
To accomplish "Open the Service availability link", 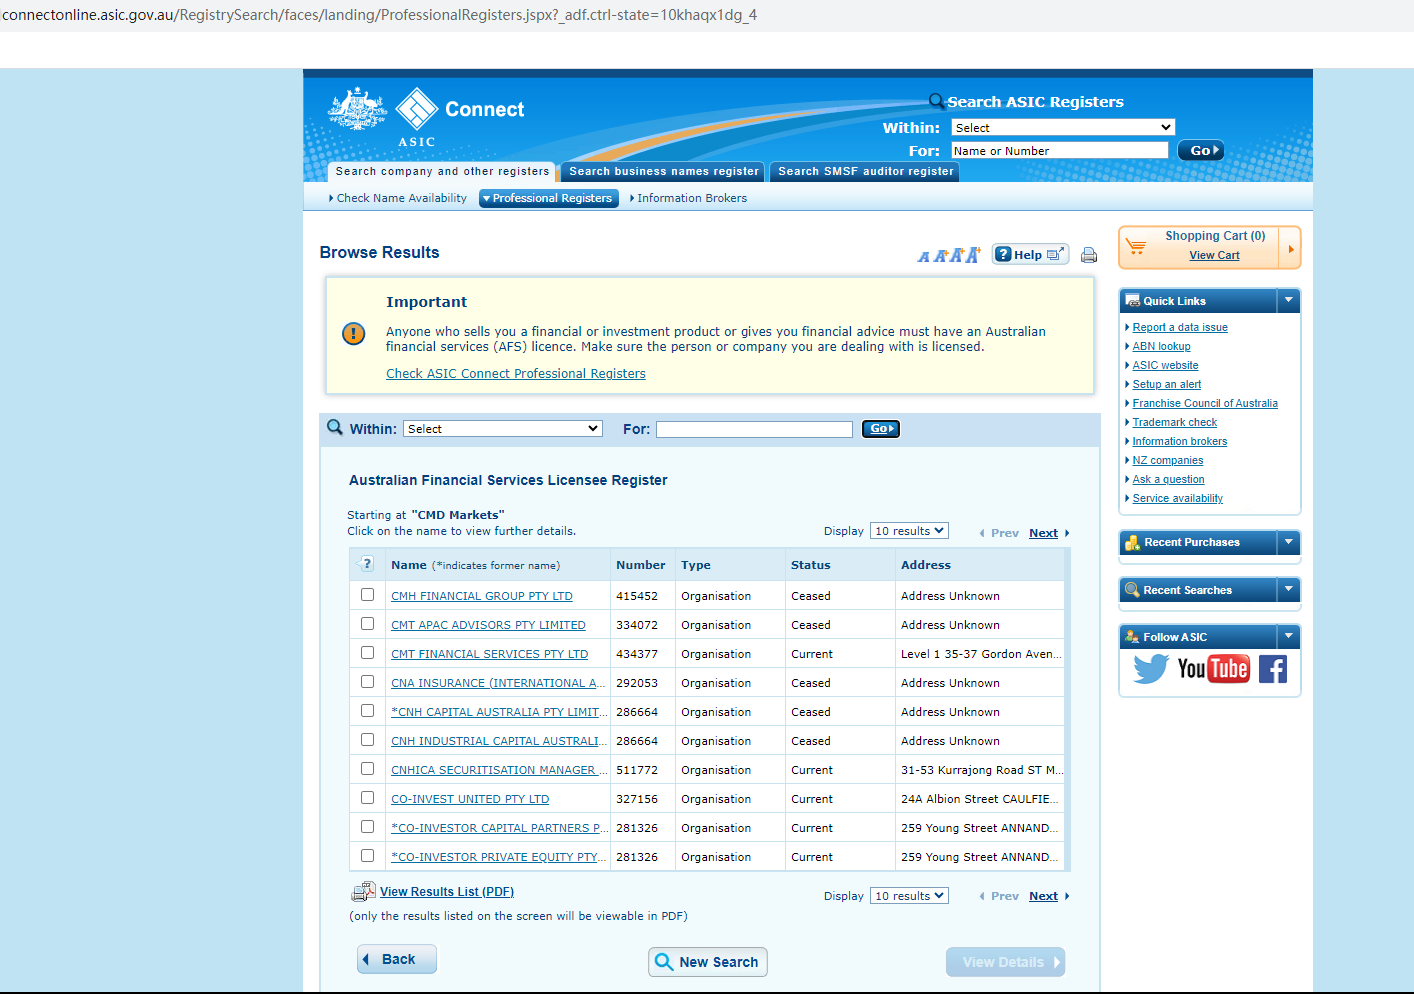I will 1178,498.
